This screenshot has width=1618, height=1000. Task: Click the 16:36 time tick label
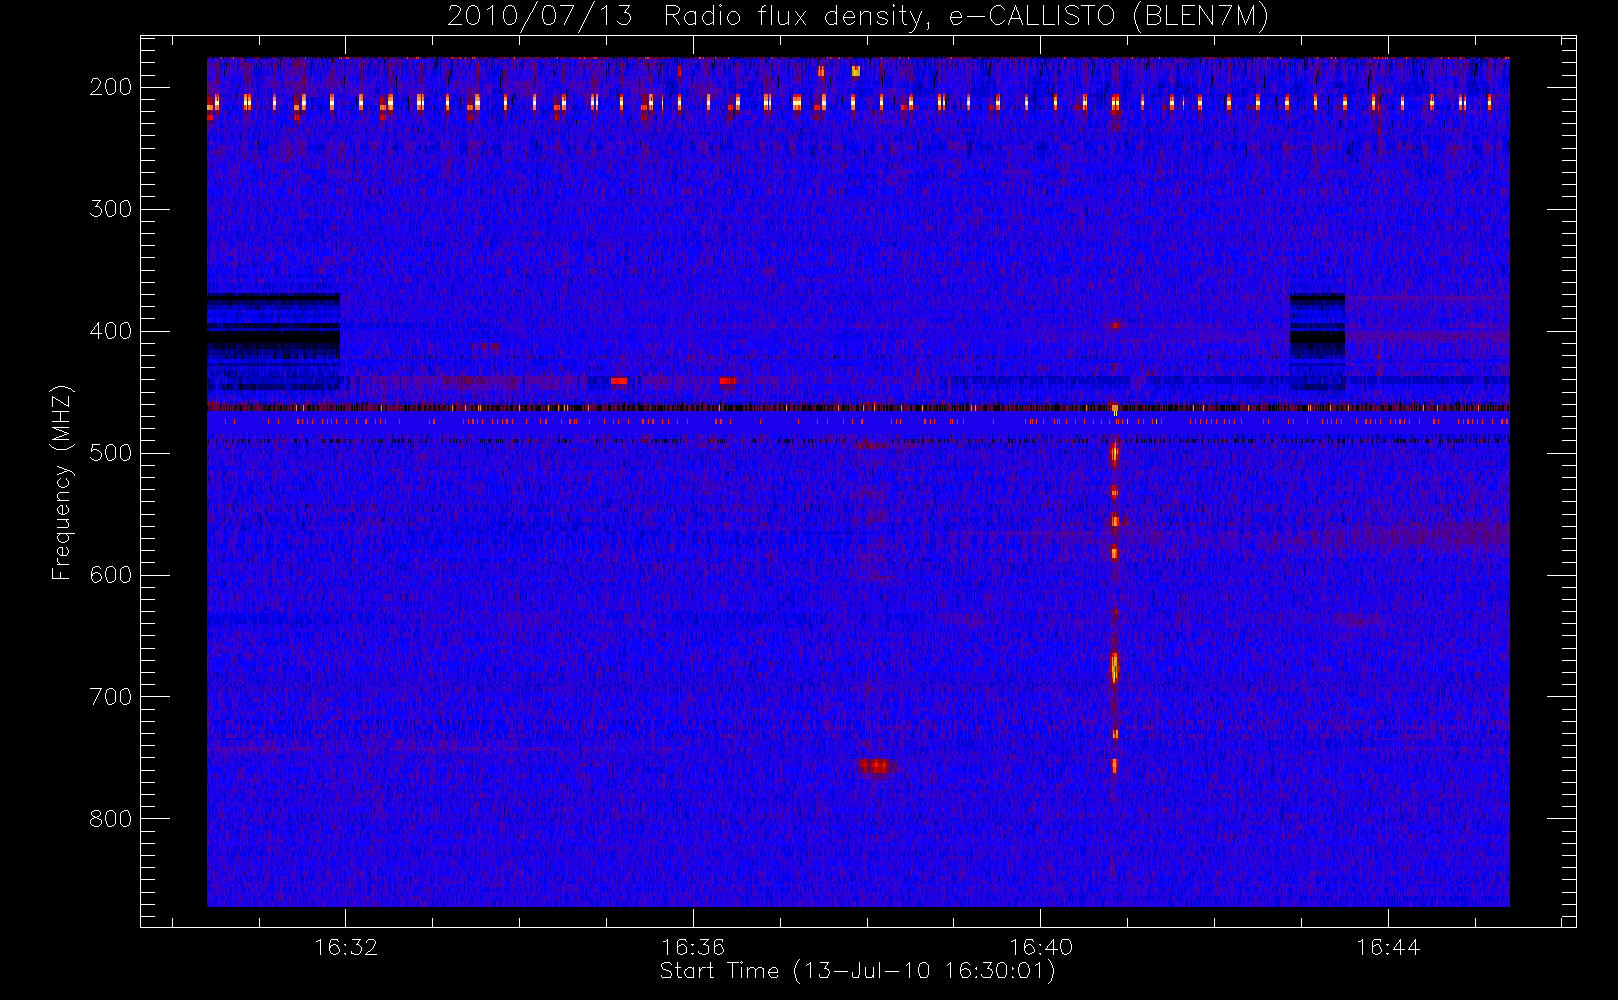point(693,947)
